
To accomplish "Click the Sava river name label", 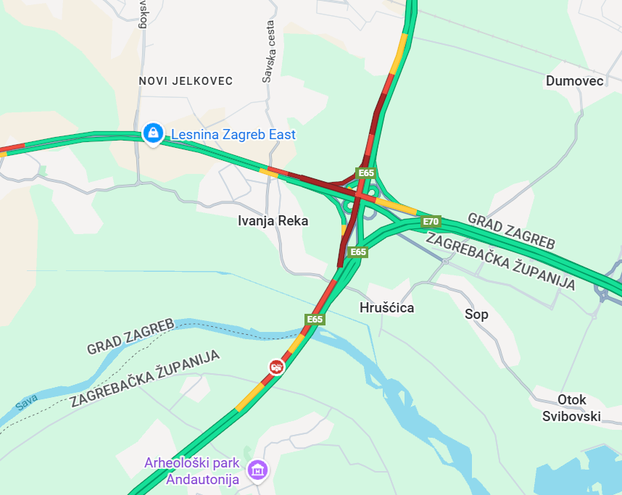I will (27, 402).
